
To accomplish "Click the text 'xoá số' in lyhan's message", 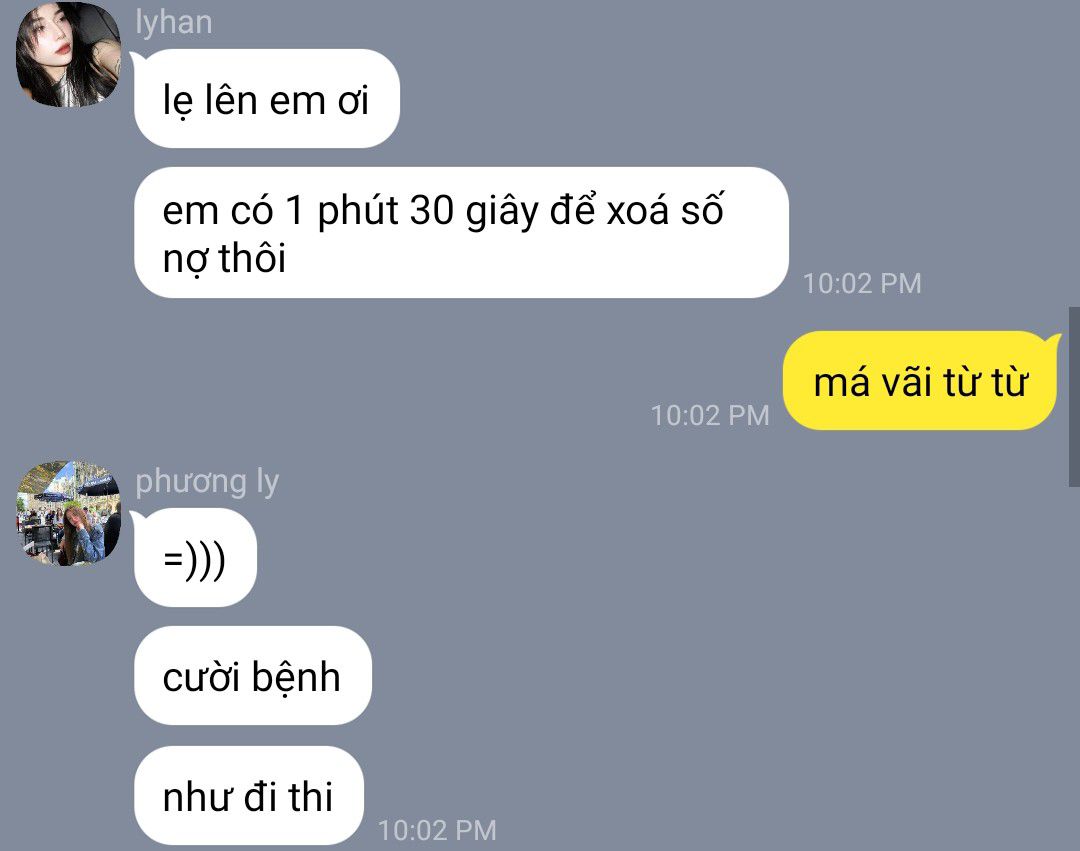I will [665, 209].
